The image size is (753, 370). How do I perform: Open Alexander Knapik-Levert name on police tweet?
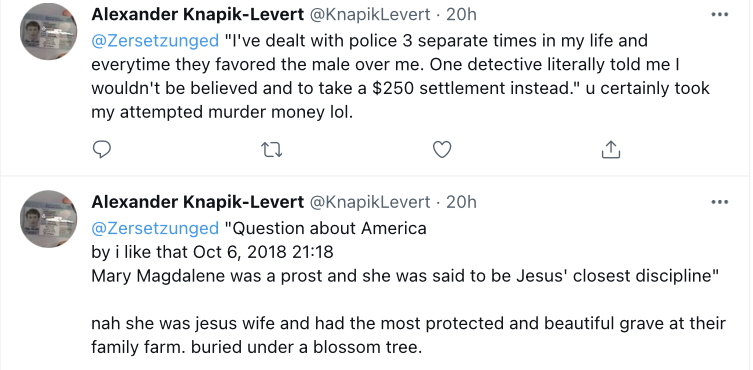197,15
